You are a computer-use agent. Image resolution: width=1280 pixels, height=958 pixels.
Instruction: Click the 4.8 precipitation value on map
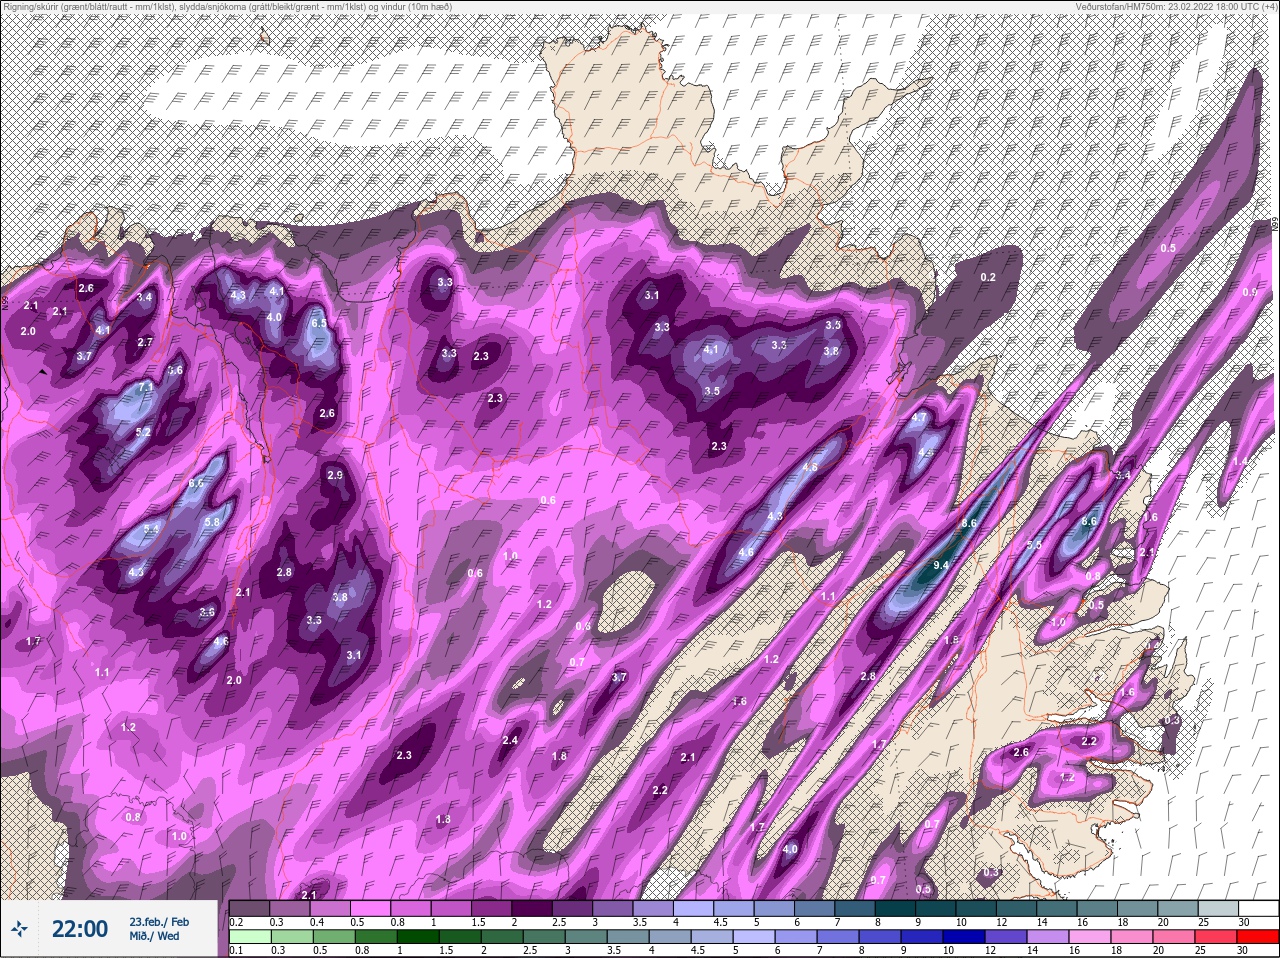point(810,468)
